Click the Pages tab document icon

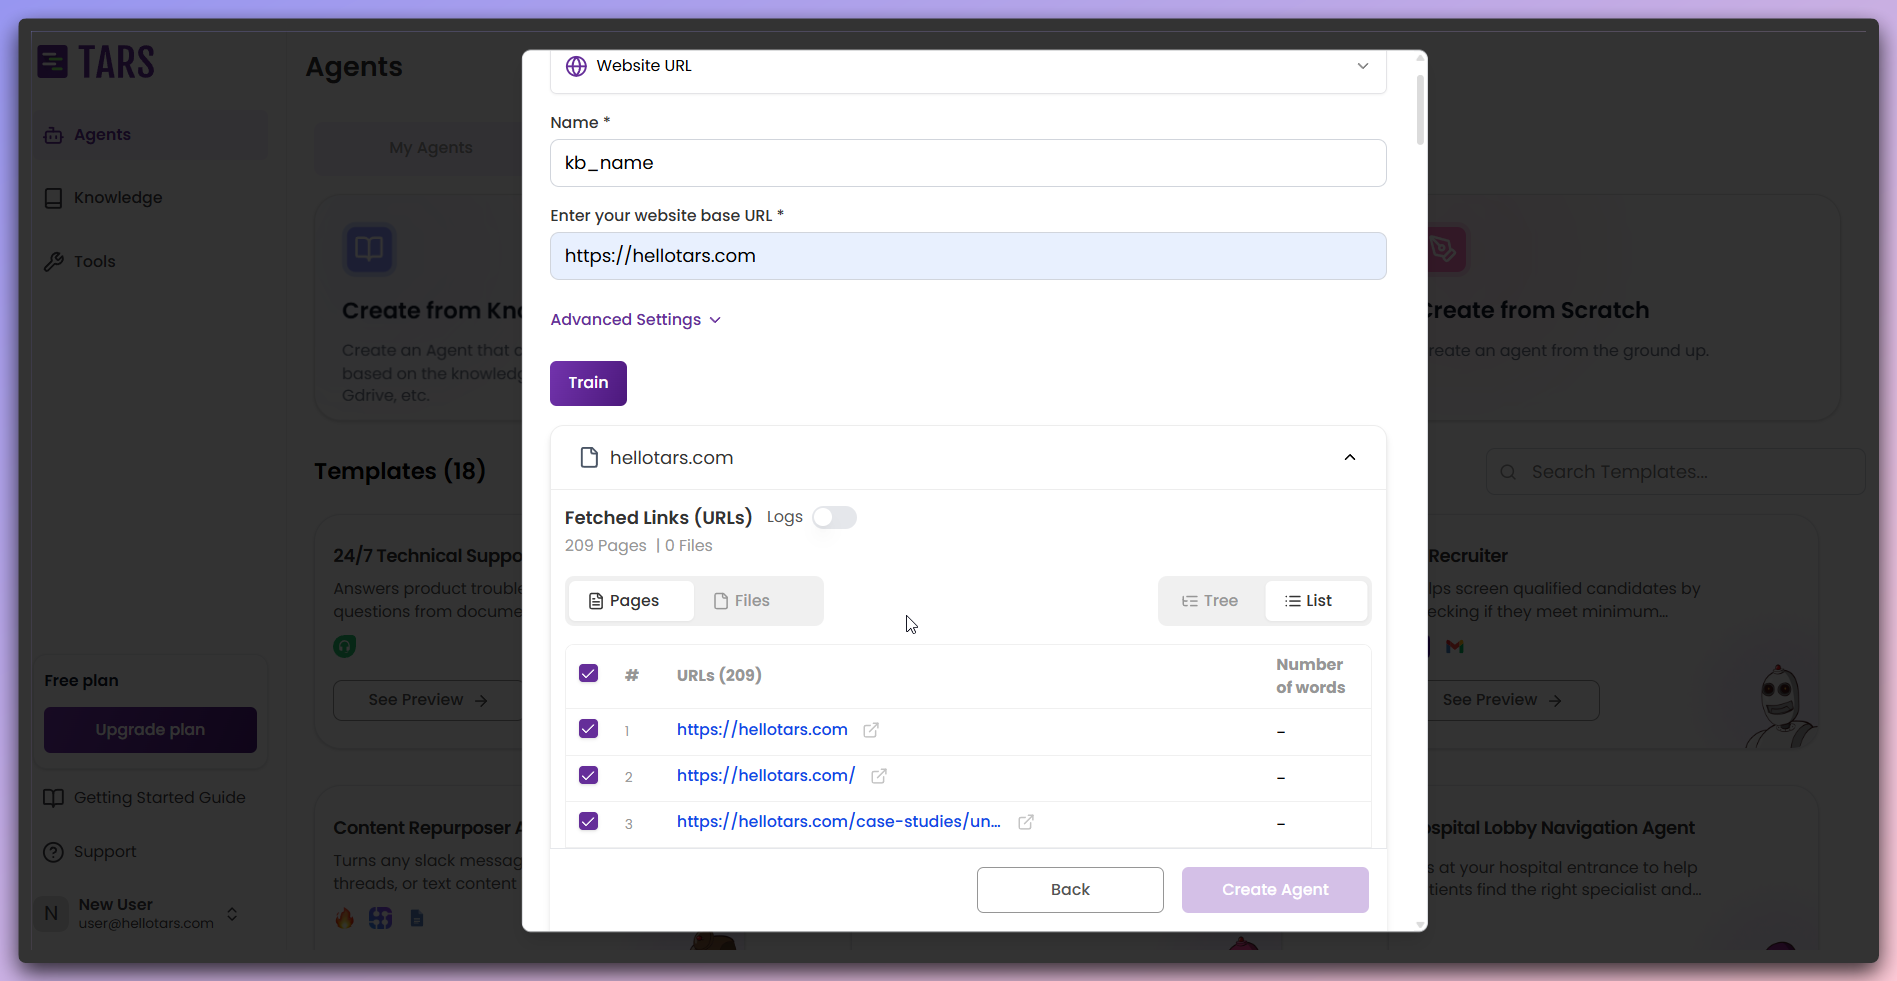[x=596, y=601]
